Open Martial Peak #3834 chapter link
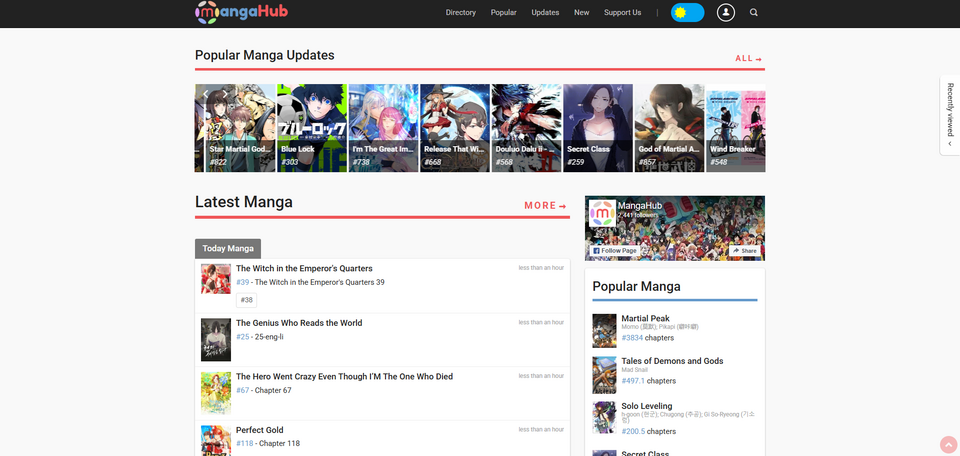Image resolution: width=960 pixels, height=456 pixels. pos(632,338)
